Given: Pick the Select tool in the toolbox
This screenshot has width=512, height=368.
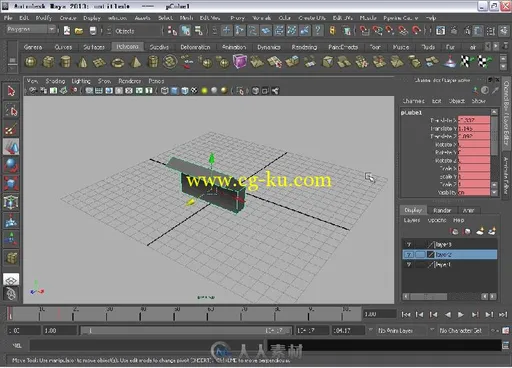Looking at the screenshot, I should (11, 91).
